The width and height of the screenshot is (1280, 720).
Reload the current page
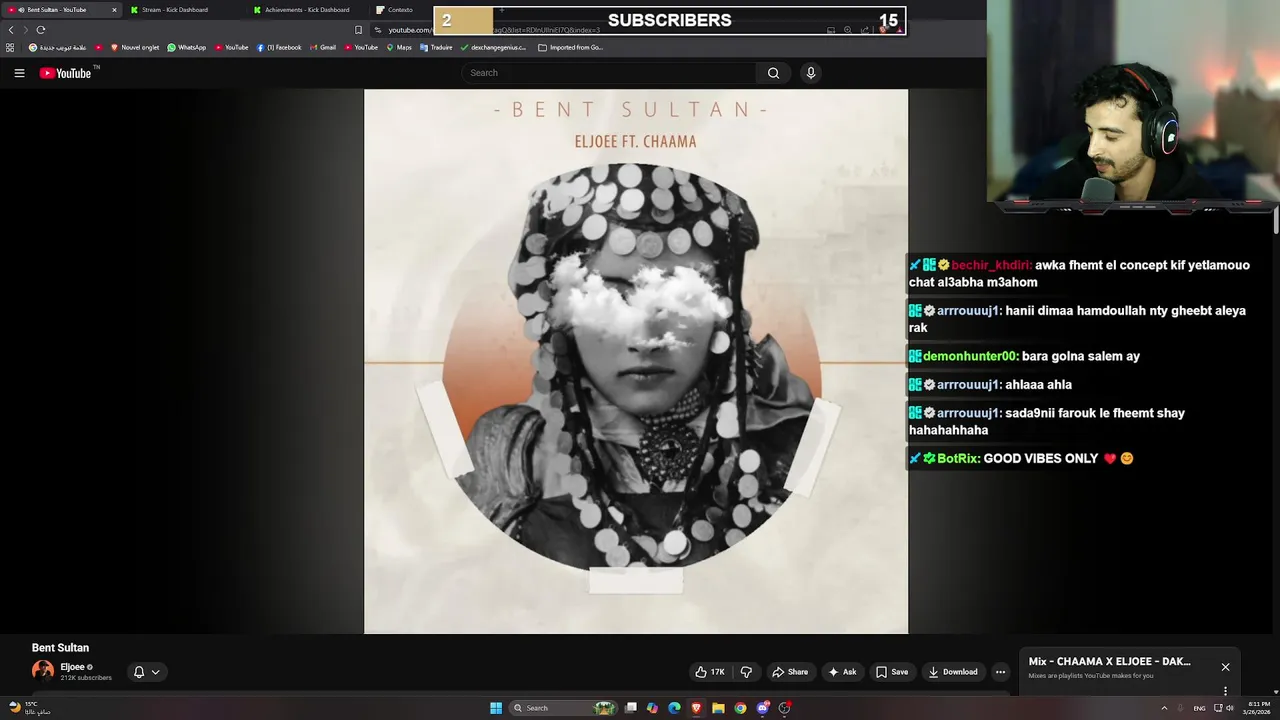[x=41, y=29]
